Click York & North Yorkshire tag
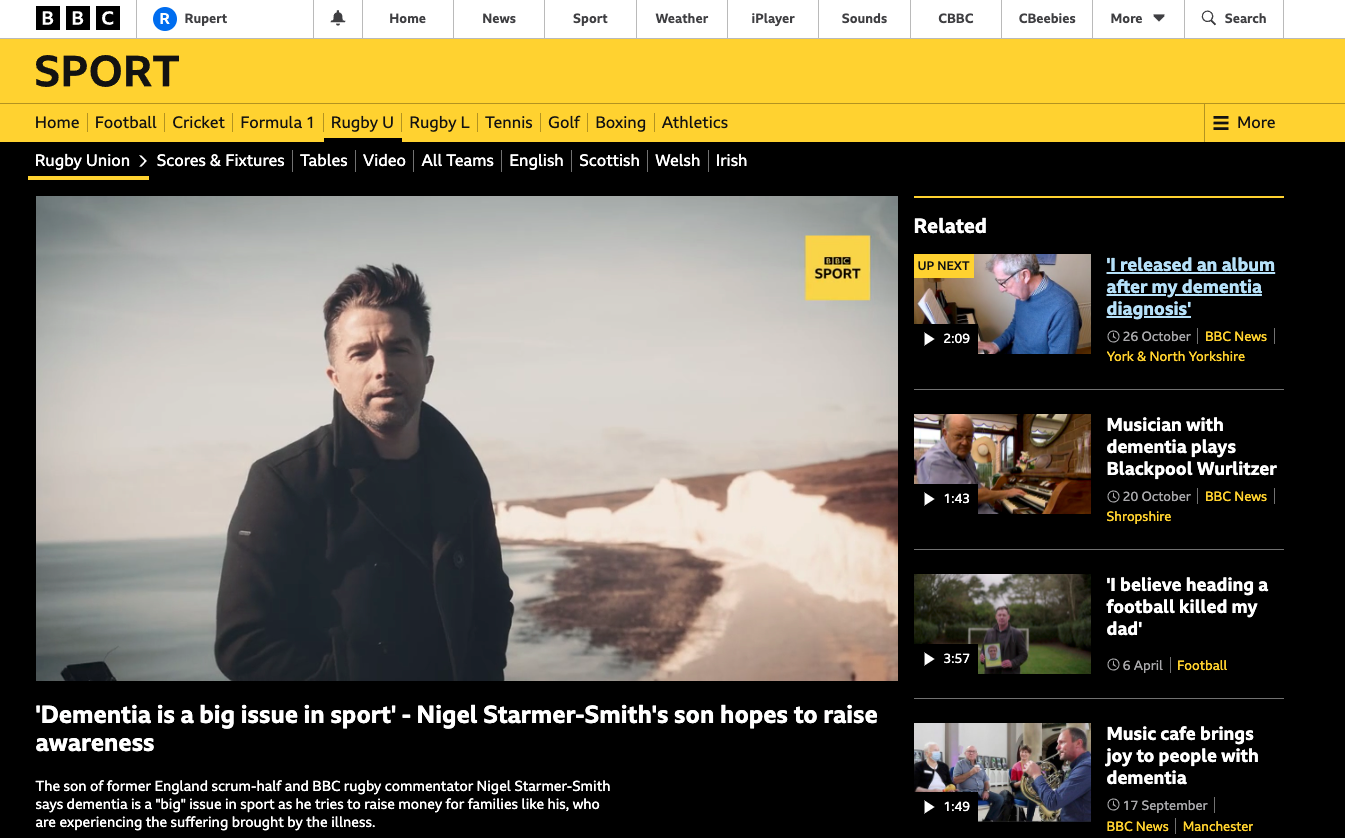Image resolution: width=1345 pixels, height=838 pixels. [x=1175, y=357]
